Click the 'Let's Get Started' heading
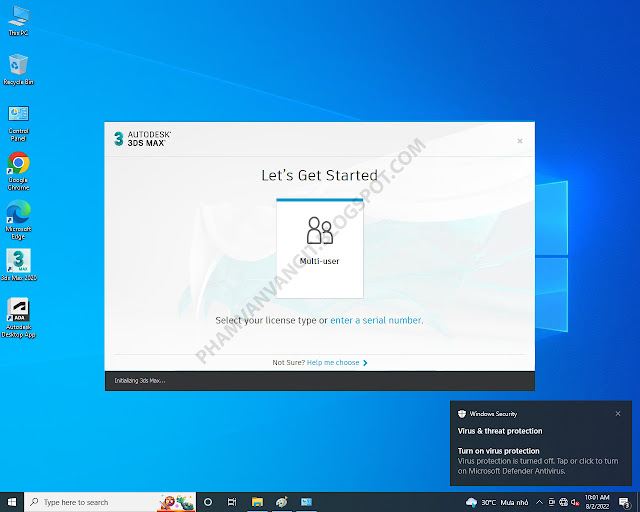This screenshot has width=640, height=512. pyautogui.click(x=320, y=175)
